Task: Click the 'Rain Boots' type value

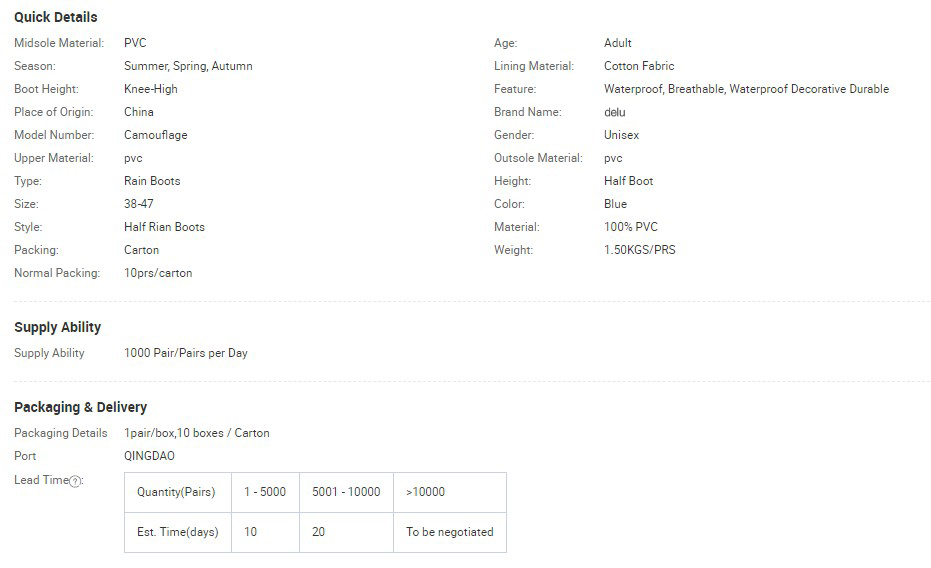Action: [152, 181]
